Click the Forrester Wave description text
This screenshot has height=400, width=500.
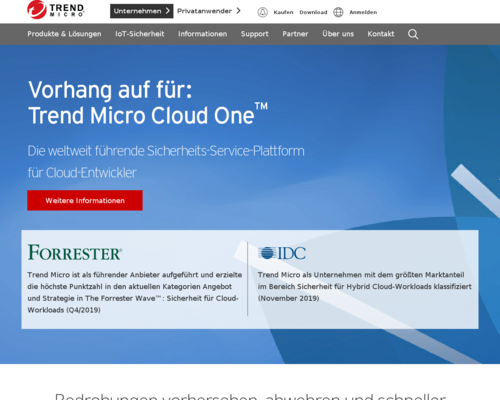pyautogui.click(x=135, y=292)
